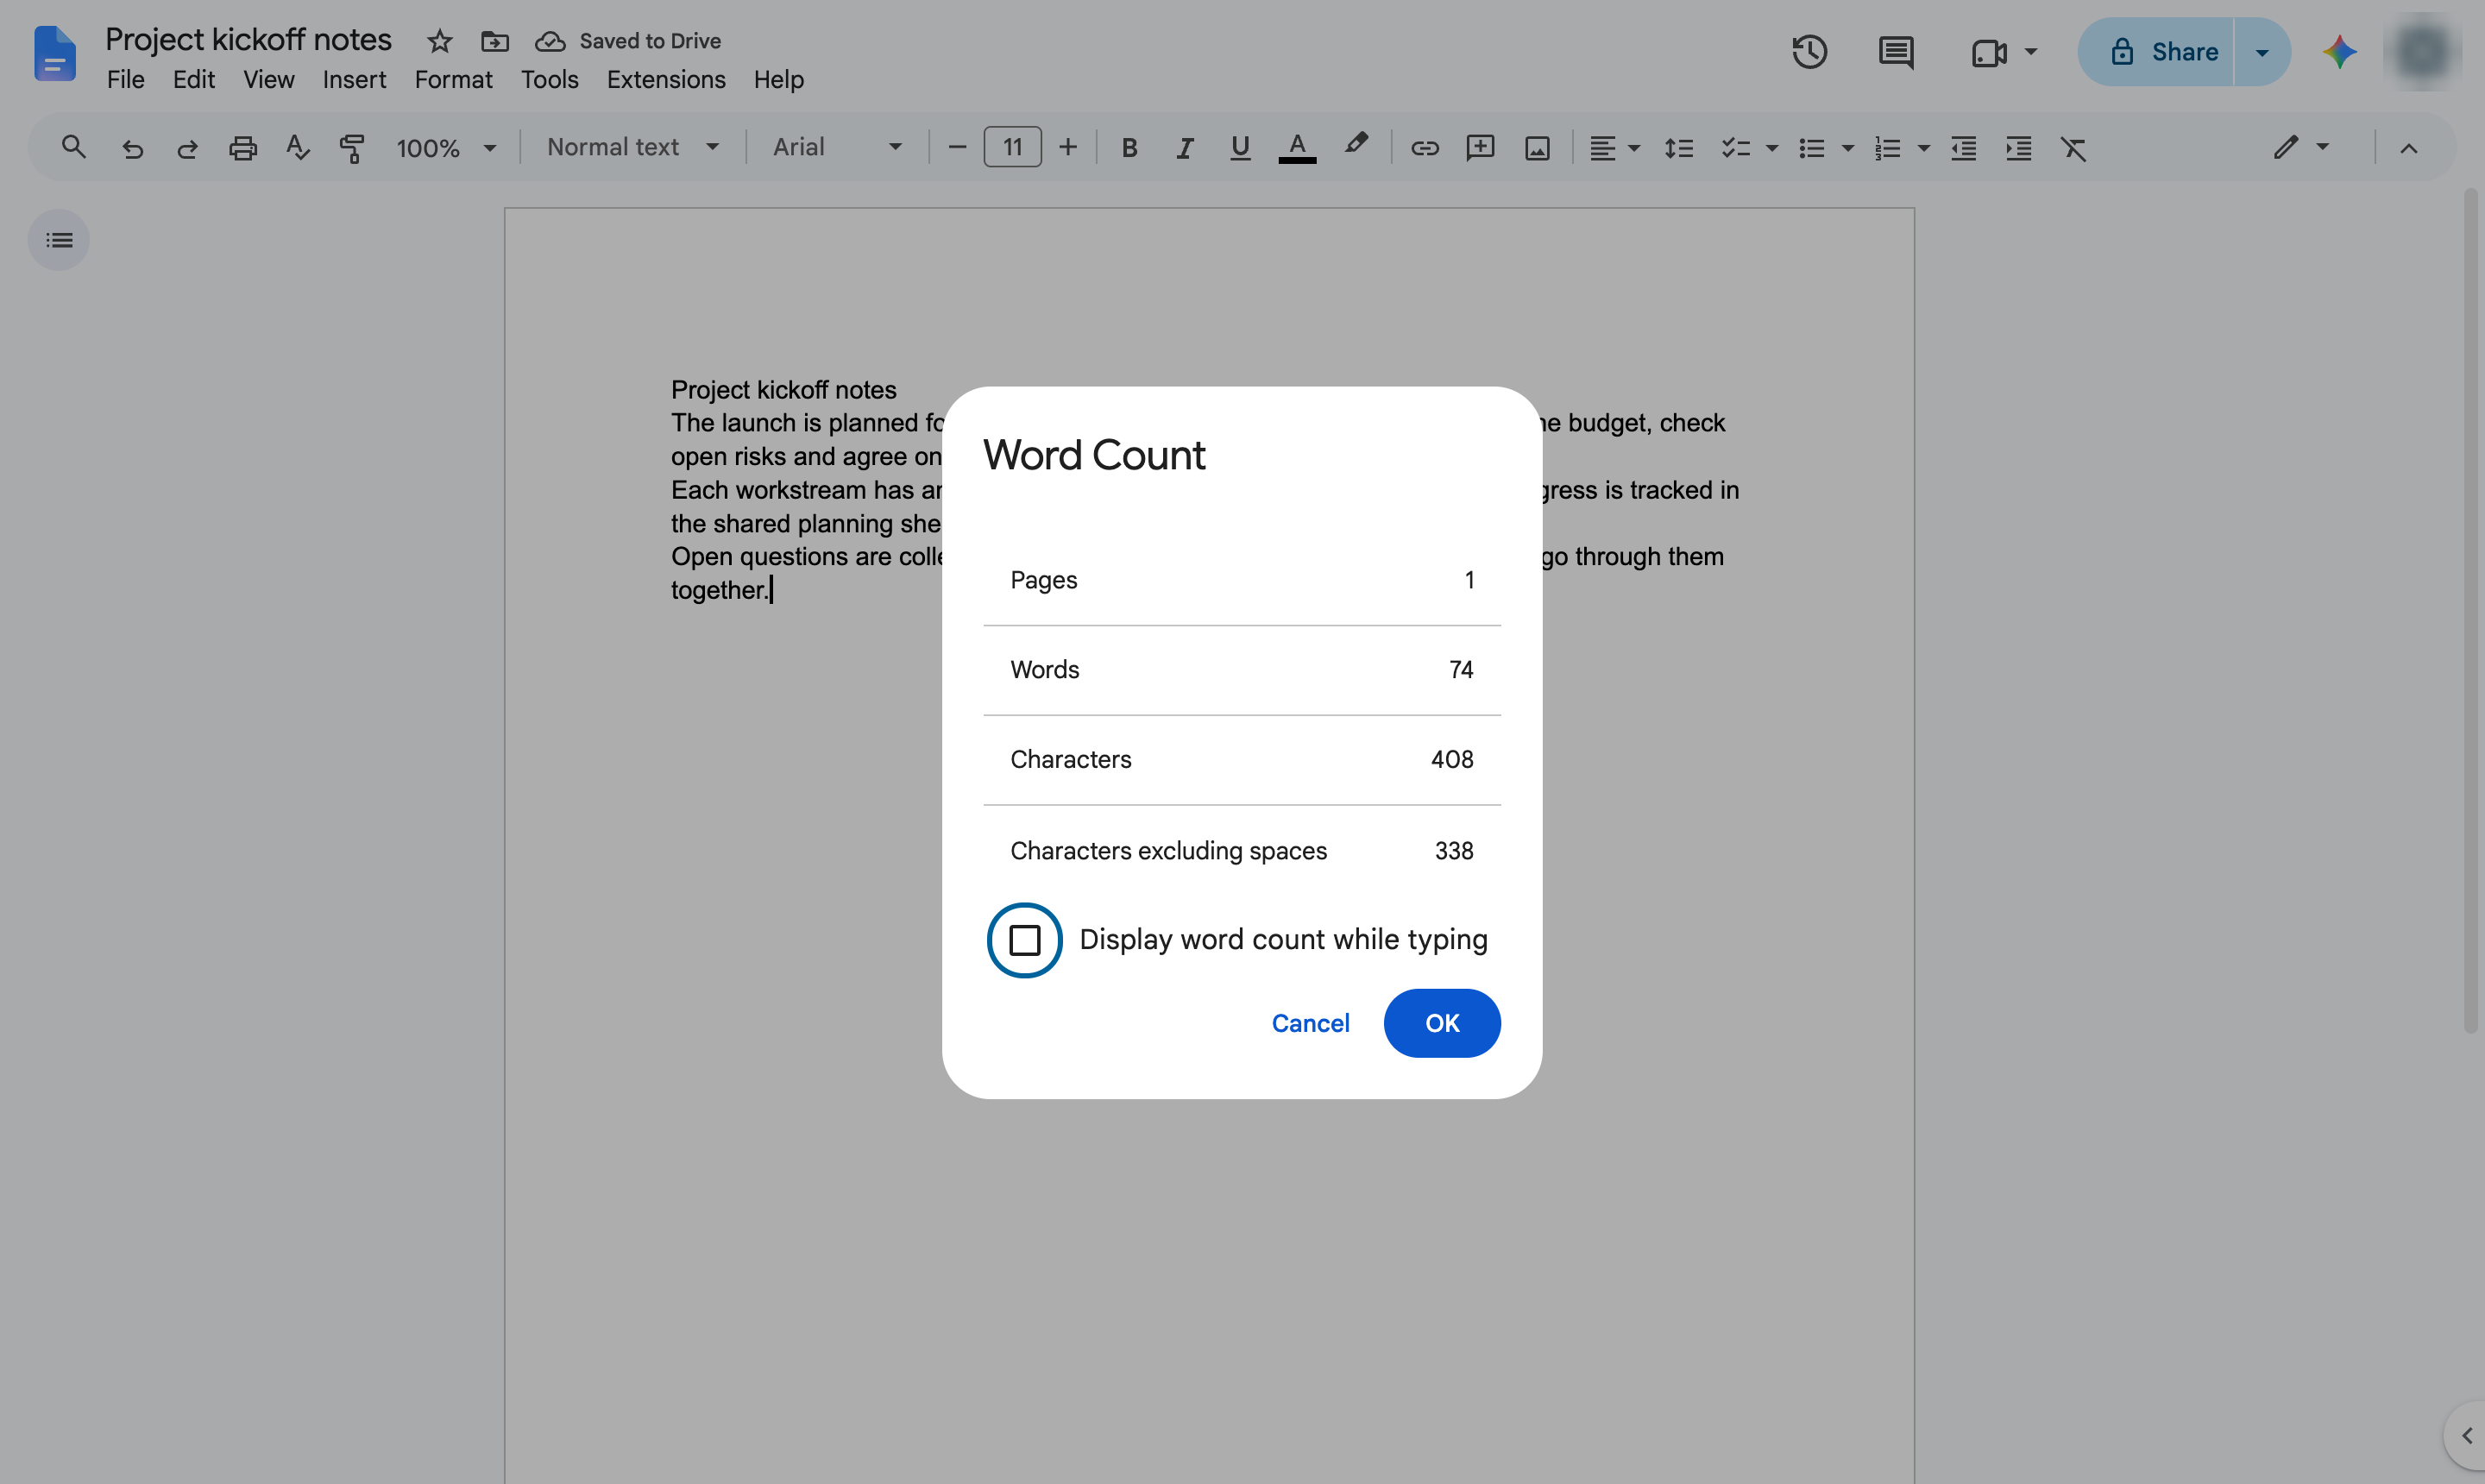Star the Project kickoff notes document
Viewport: 2485px width, 1484px height.
[x=440, y=41]
